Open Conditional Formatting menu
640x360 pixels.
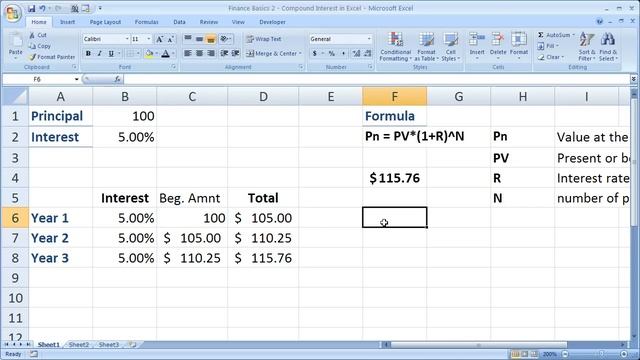[396, 47]
